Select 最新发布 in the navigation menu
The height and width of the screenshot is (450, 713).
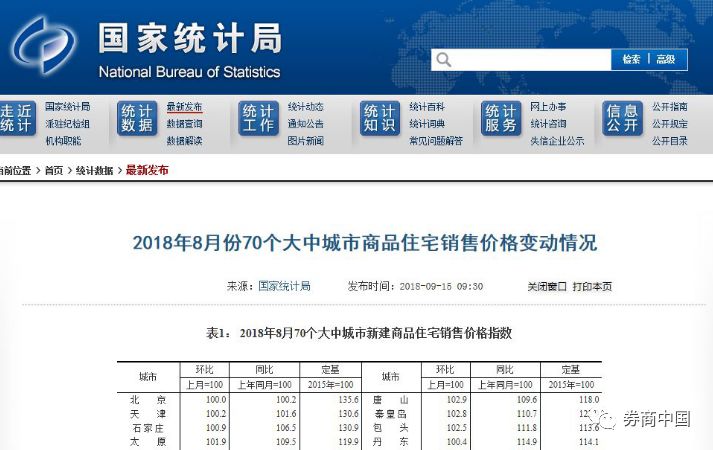184,106
